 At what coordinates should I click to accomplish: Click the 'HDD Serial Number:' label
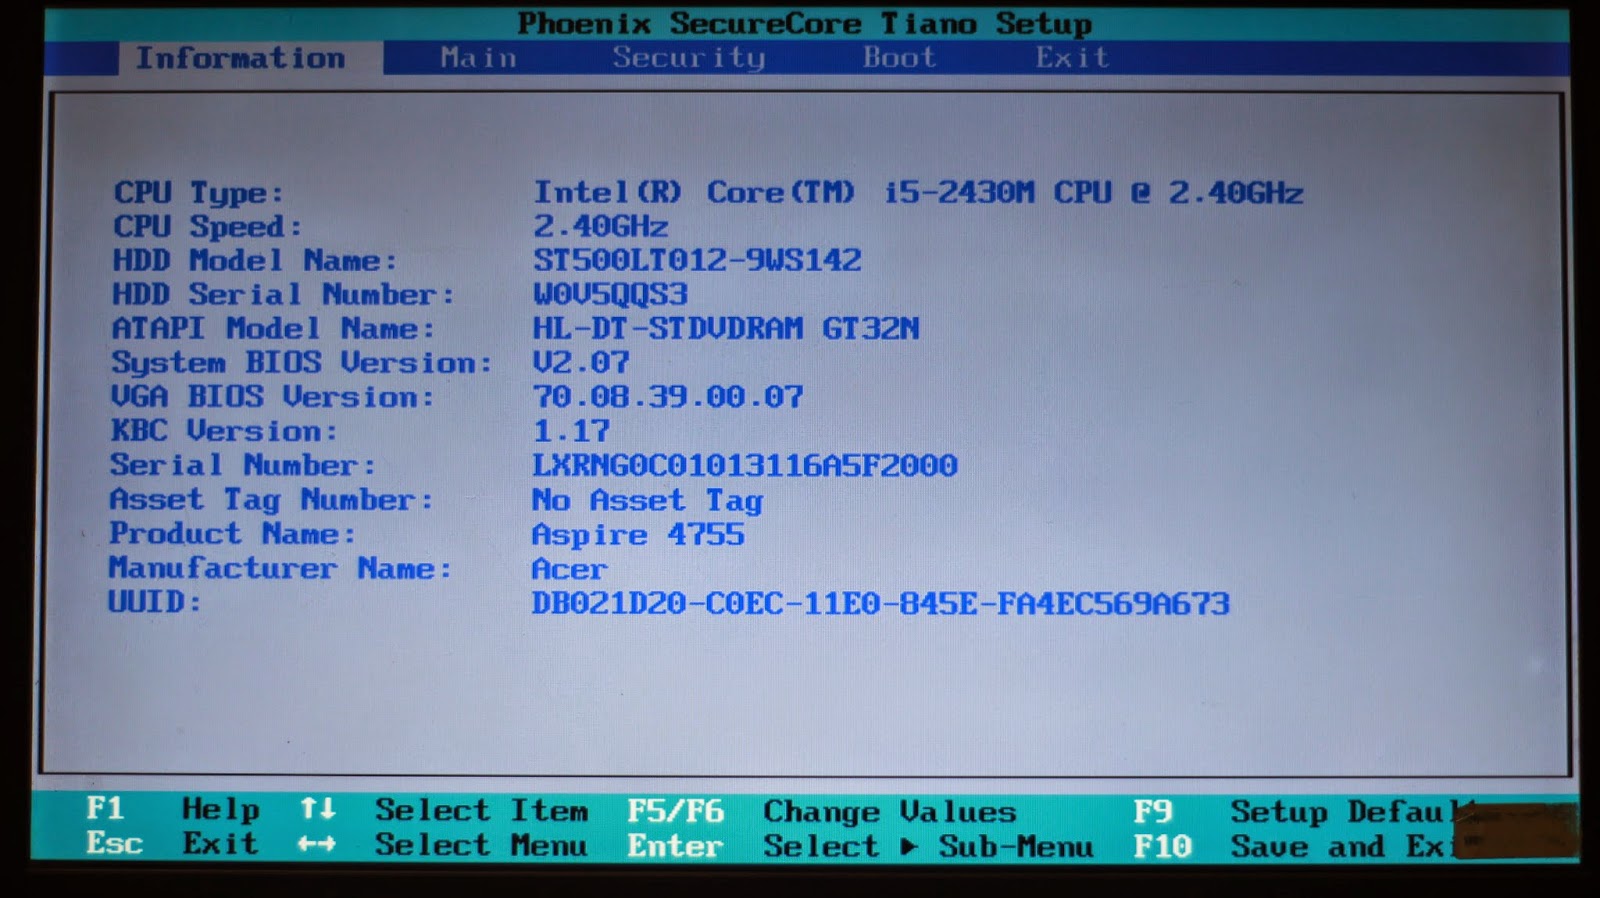point(283,294)
